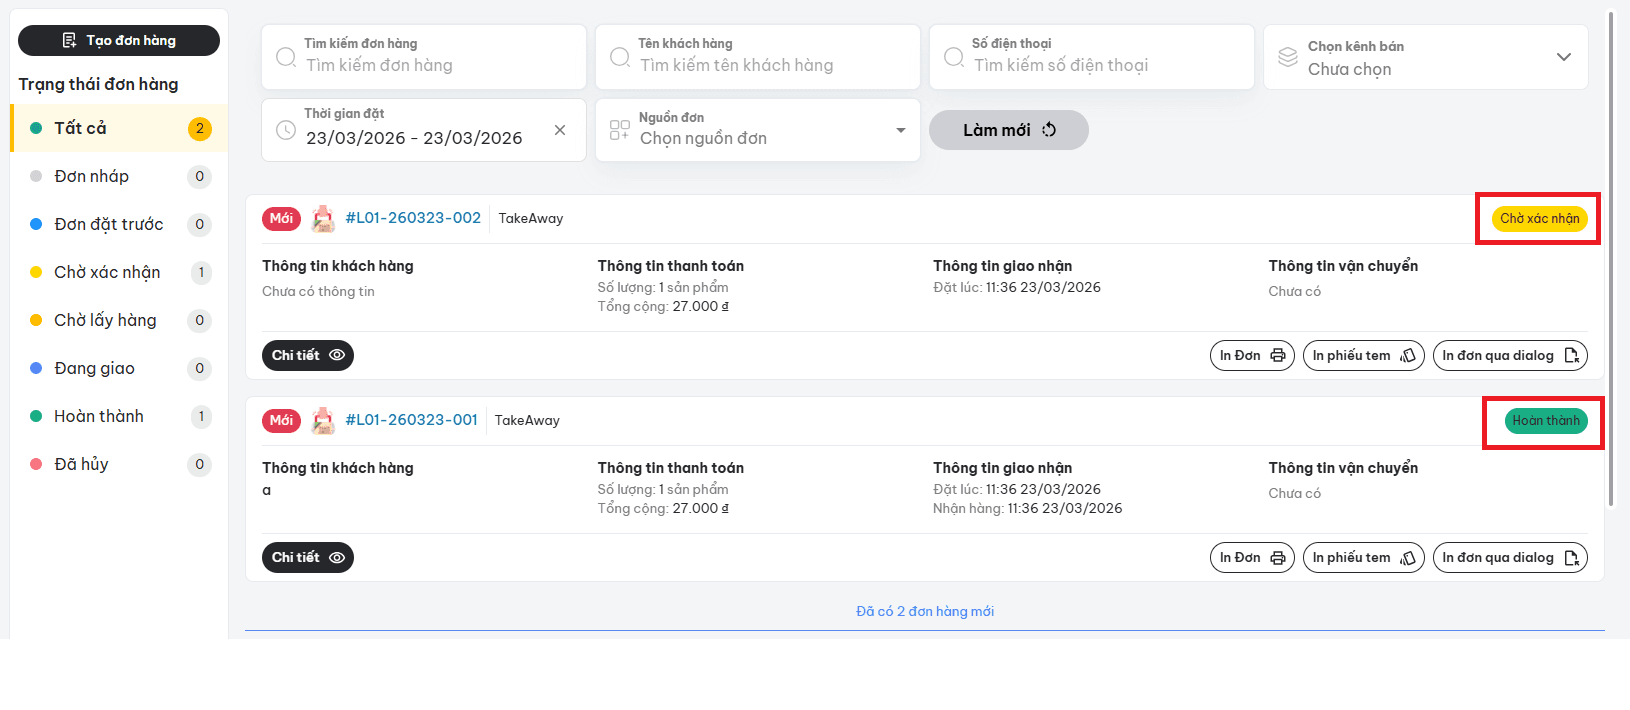Viewport: 1630px width, 710px height.
Task: Click the Chờ xác nhận status badge
Action: click(1540, 219)
